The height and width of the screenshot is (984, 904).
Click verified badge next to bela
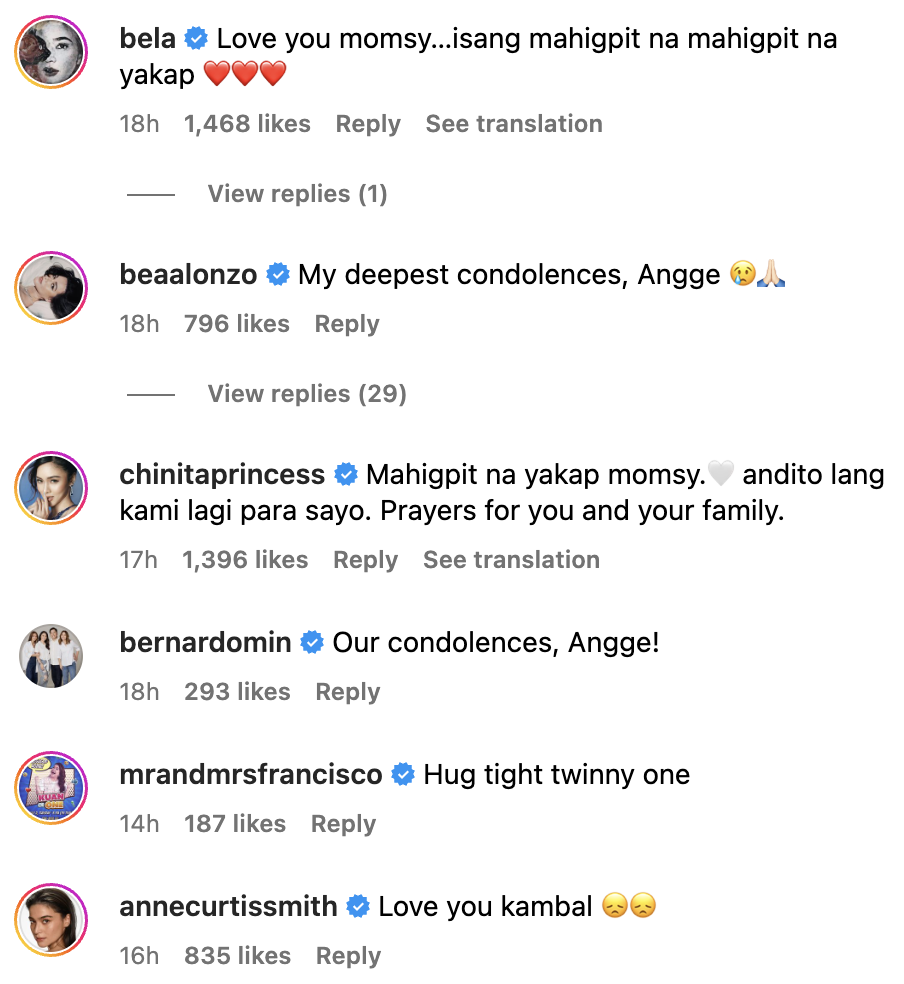point(196,40)
